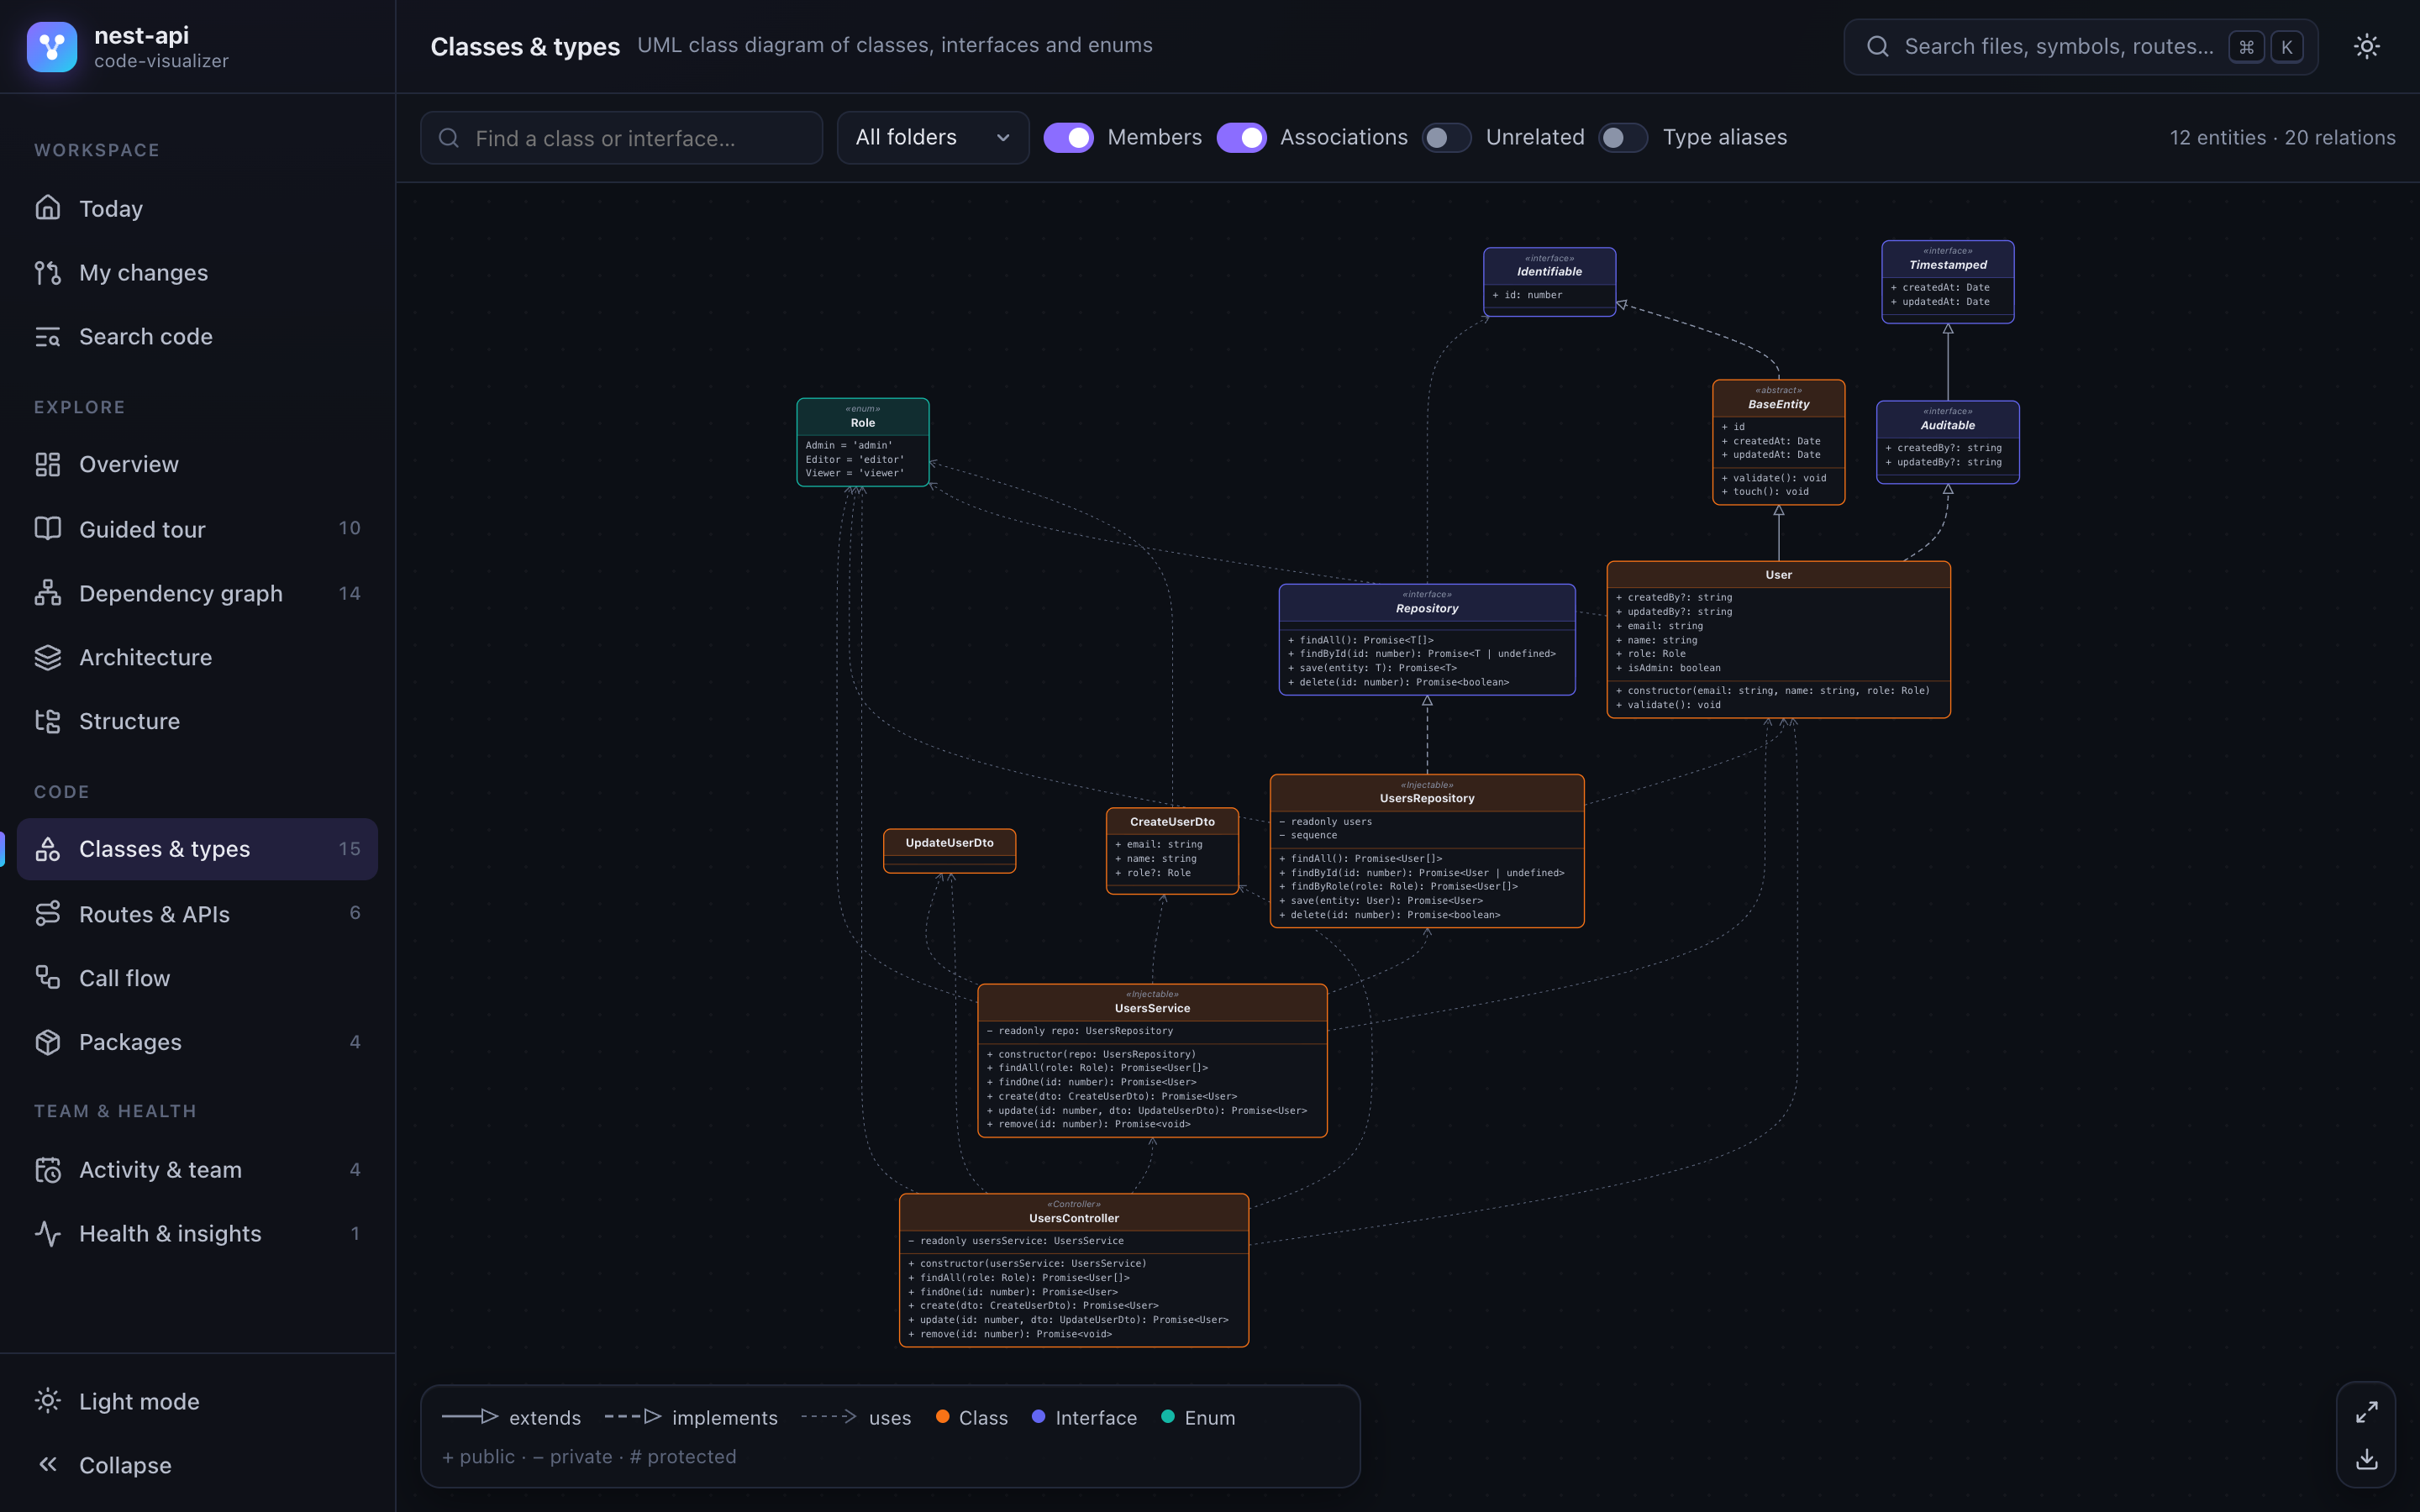
Task: Click the nest-api logo icon
Action: (52, 47)
